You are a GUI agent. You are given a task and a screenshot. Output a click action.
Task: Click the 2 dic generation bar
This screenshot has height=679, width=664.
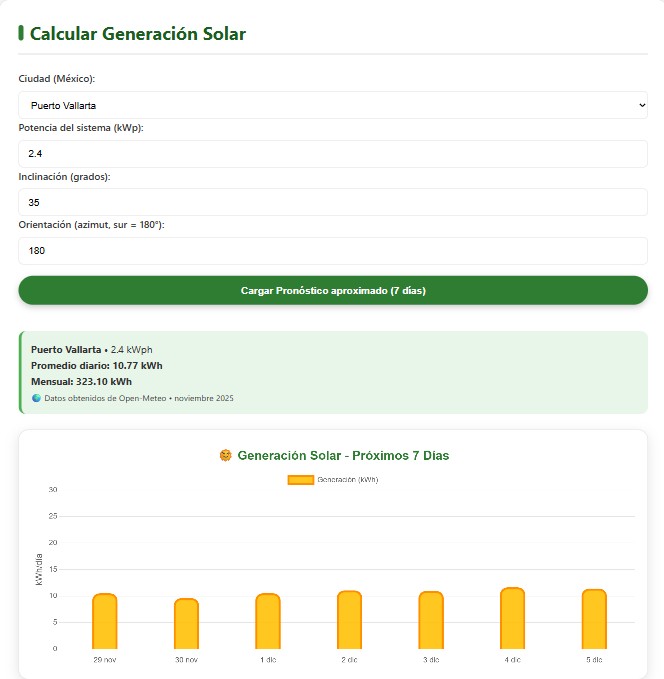tap(349, 620)
